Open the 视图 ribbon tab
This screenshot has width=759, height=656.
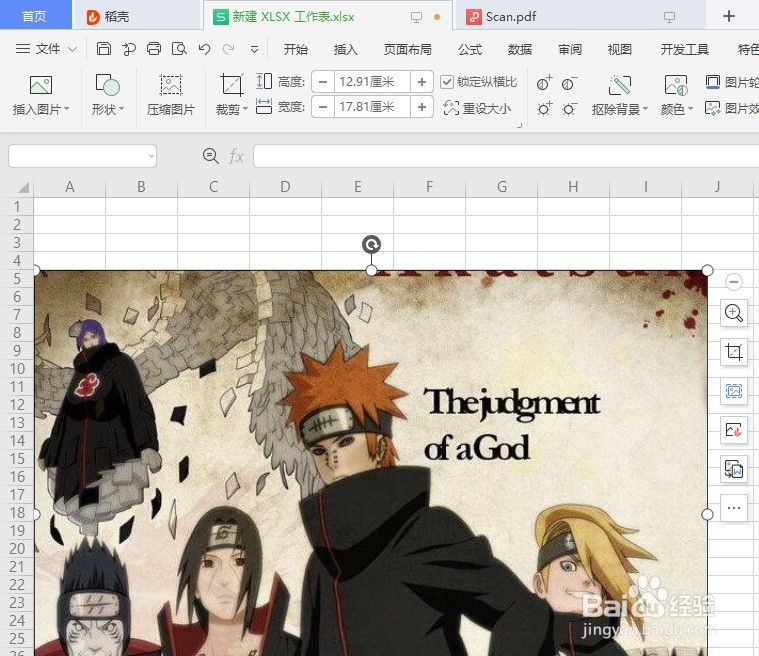point(620,49)
